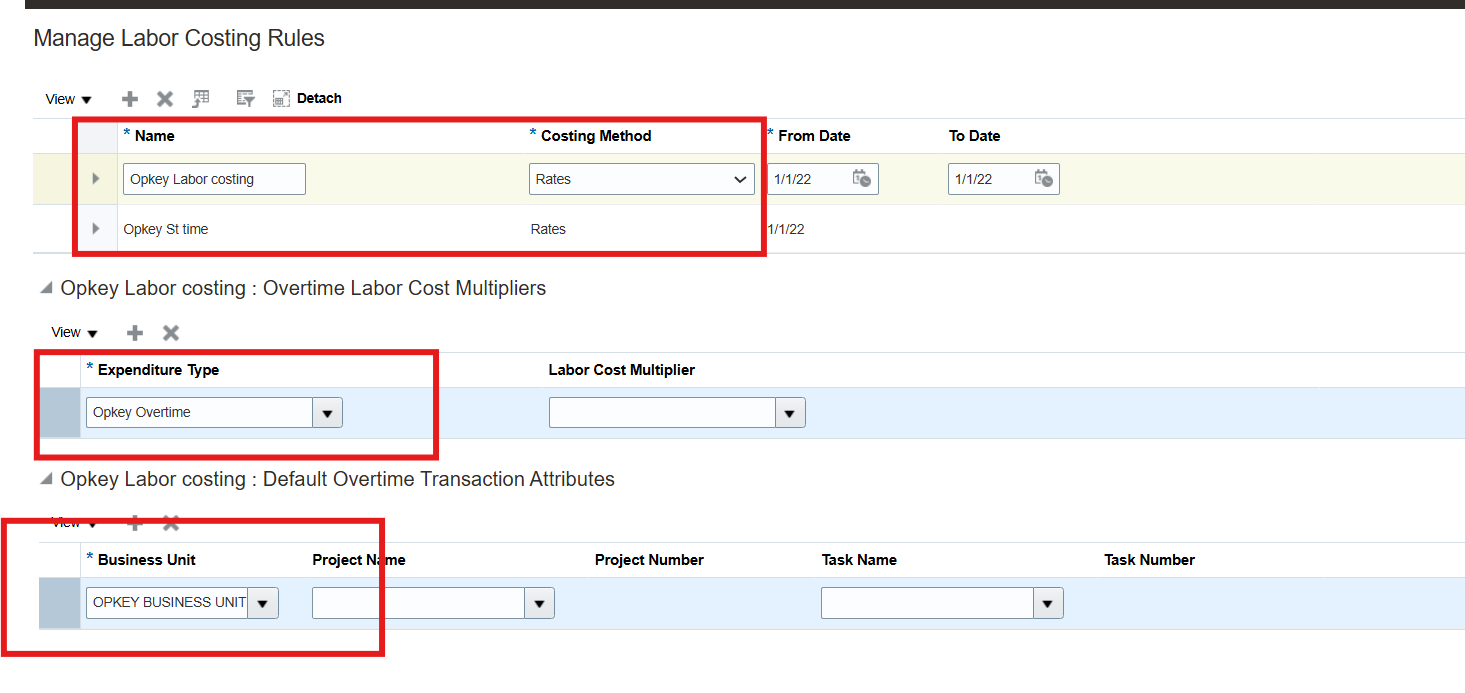Open the Costing Method Rates dropdown

(642, 179)
